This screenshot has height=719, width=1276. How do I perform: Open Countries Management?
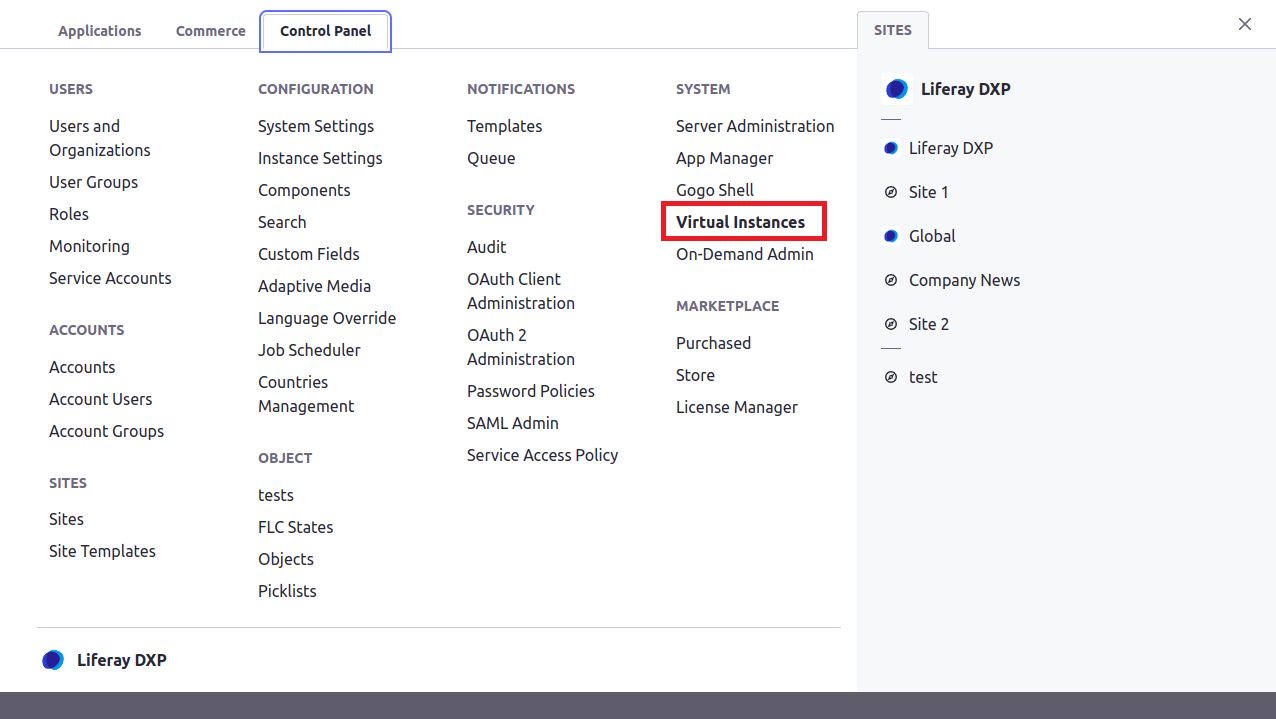coord(306,394)
